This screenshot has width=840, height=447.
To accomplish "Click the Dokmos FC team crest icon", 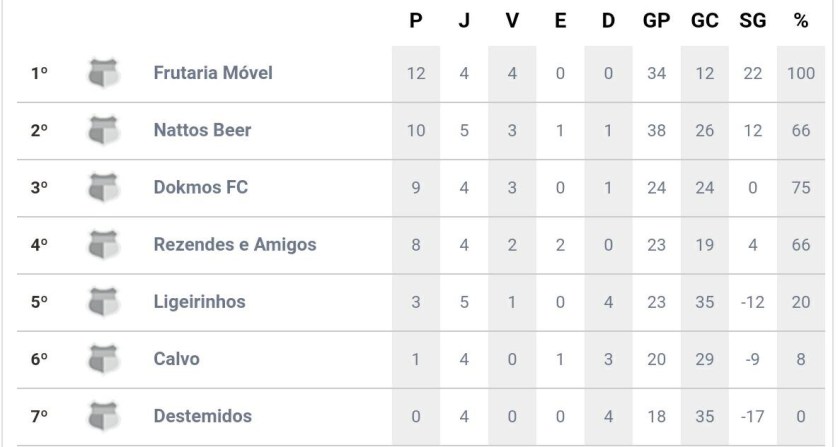I will (103, 187).
